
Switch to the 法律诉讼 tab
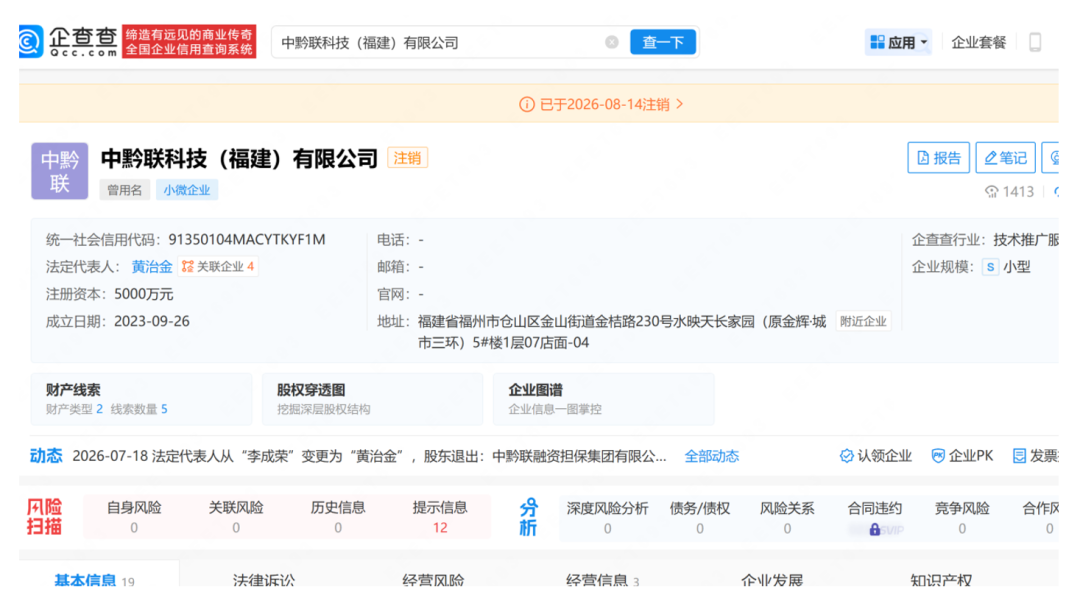[264, 580]
